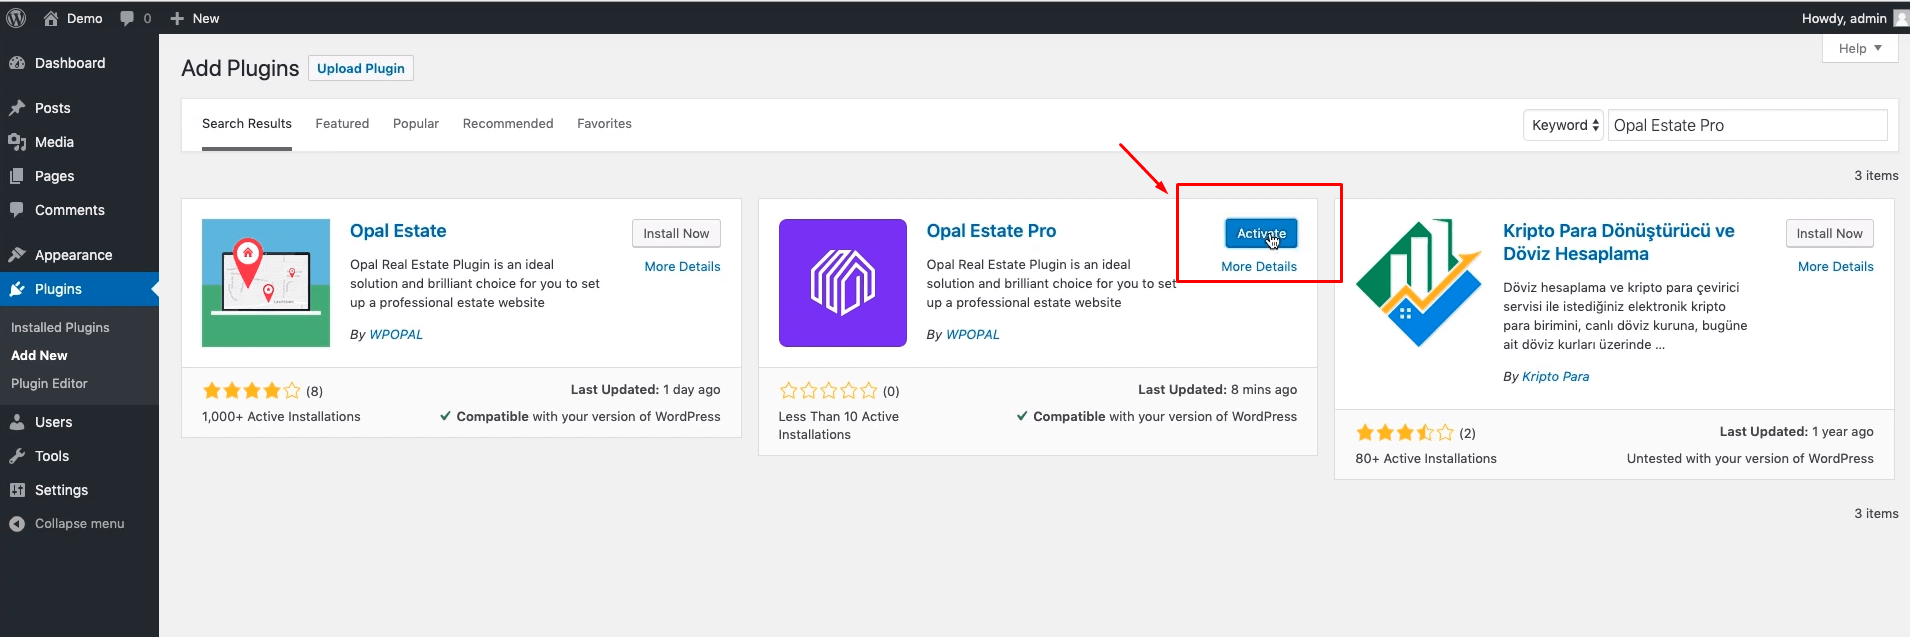Click the Appearance paintbrush icon
Image resolution: width=1910 pixels, height=637 pixels.
pos(17,255)
